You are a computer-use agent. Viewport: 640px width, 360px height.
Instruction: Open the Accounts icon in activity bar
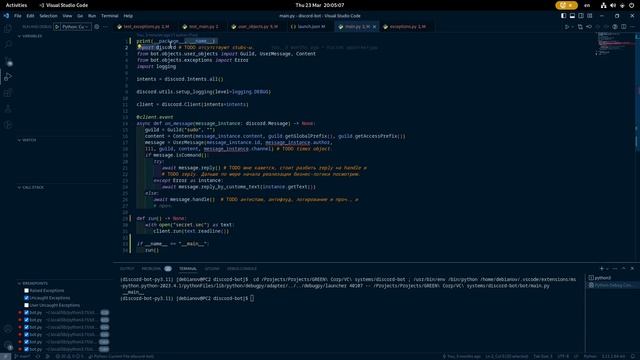[x=8, y=329]
